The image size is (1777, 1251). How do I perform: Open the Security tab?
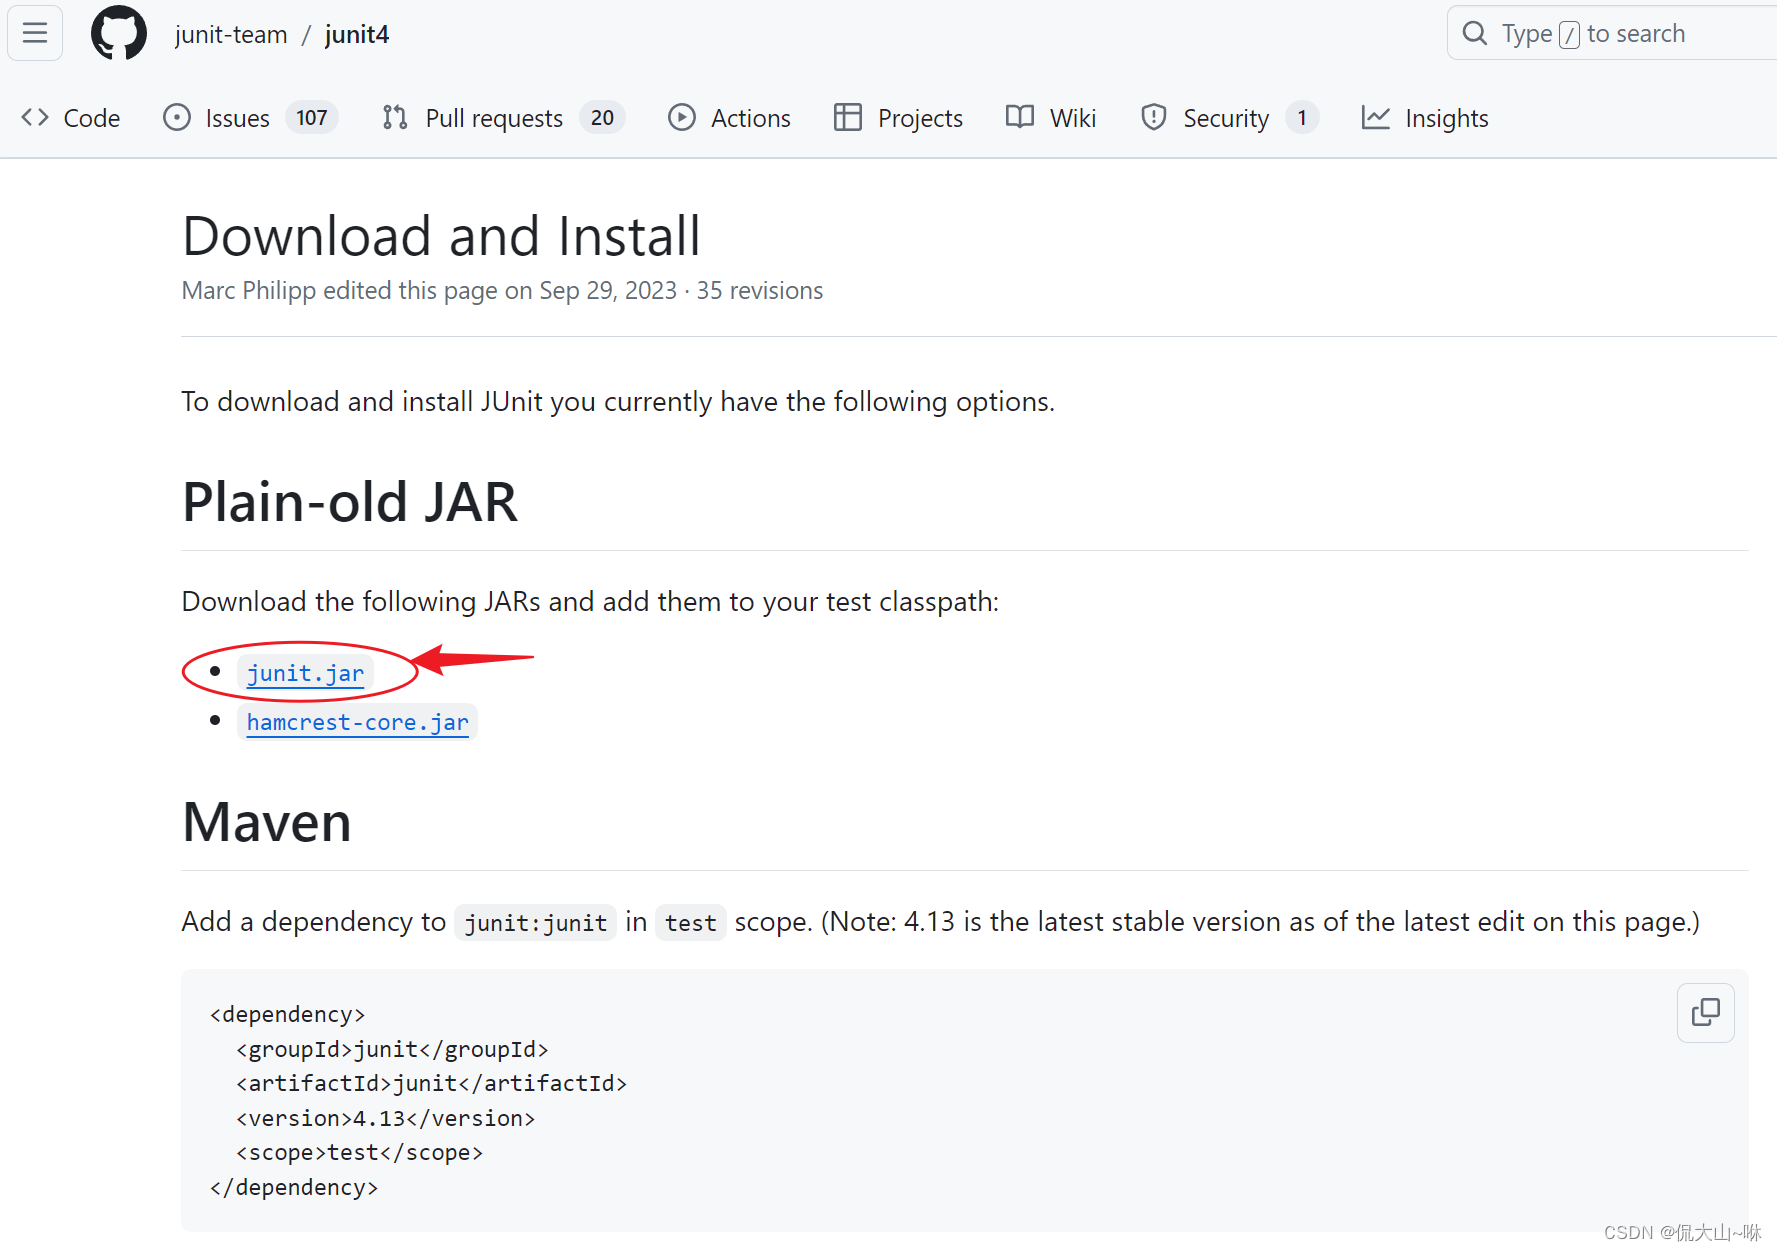pyautogui.click(x=1229, y=118)
